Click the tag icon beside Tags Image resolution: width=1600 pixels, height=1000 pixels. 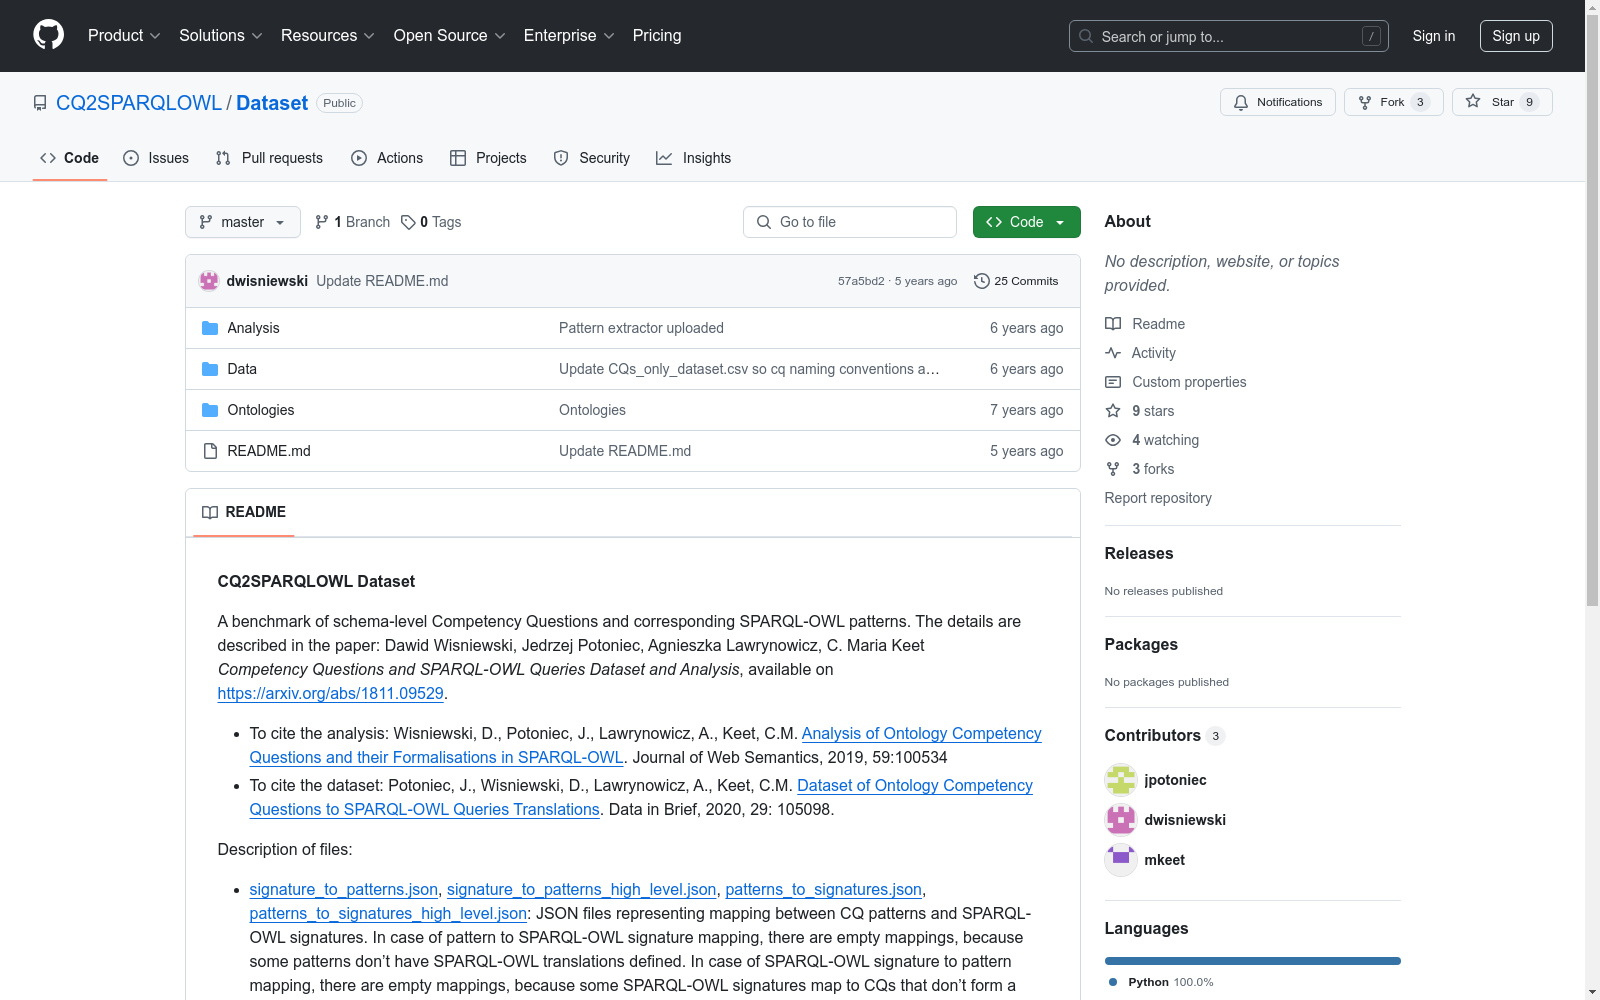tap(408, 222)
